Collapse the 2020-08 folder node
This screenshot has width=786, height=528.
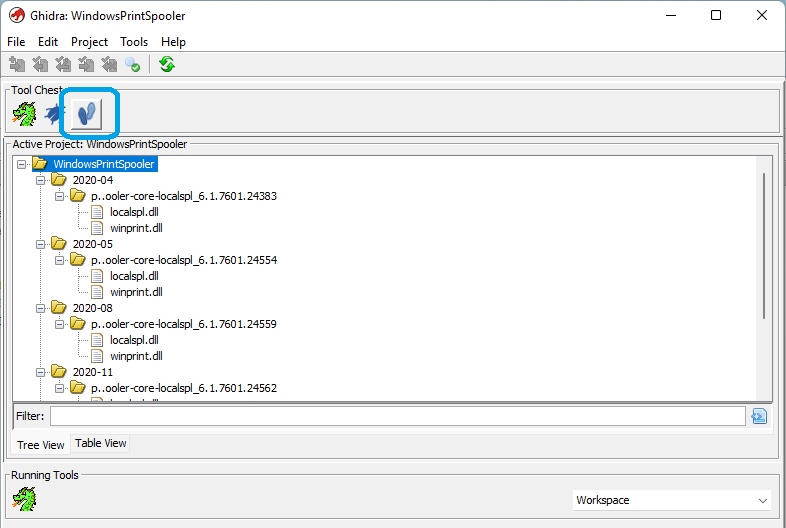click(40, 308)
